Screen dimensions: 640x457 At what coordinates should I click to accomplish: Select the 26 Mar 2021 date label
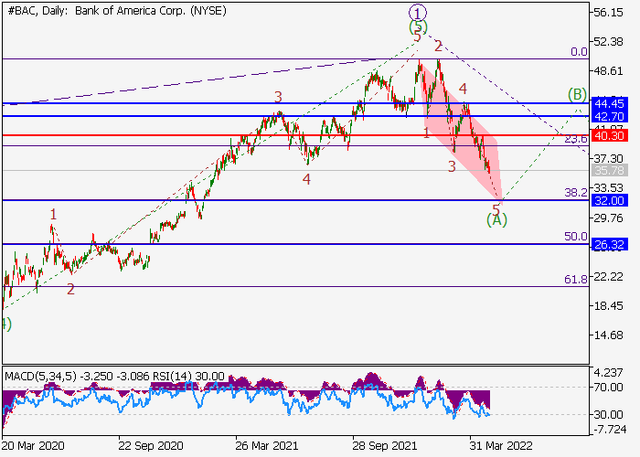267,446
